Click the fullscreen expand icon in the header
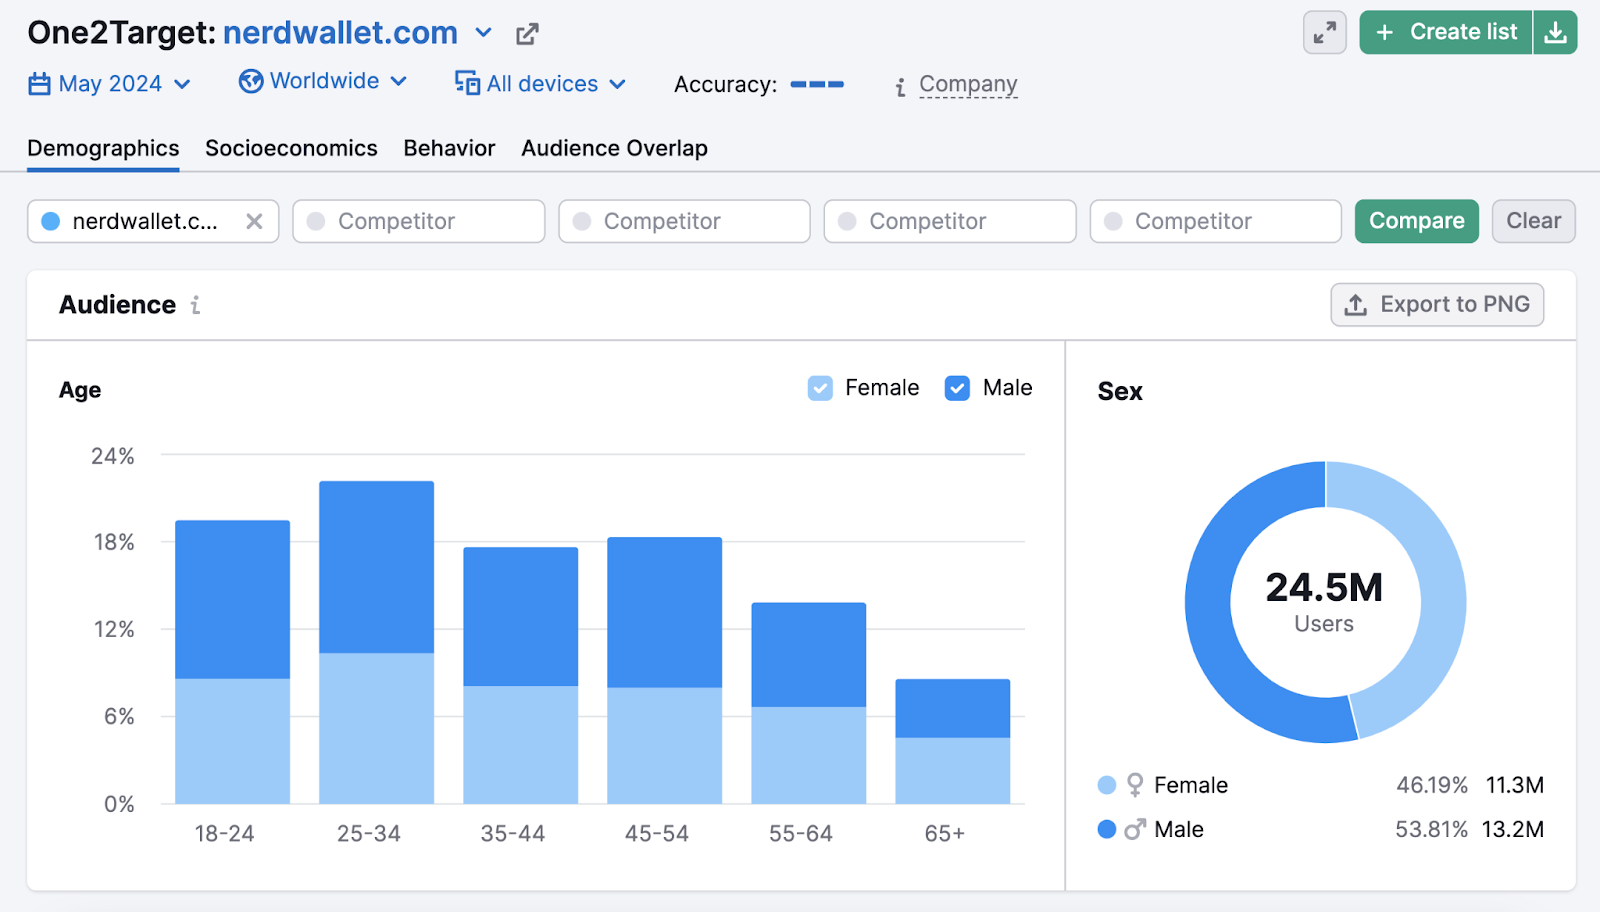 [1324, 32]
